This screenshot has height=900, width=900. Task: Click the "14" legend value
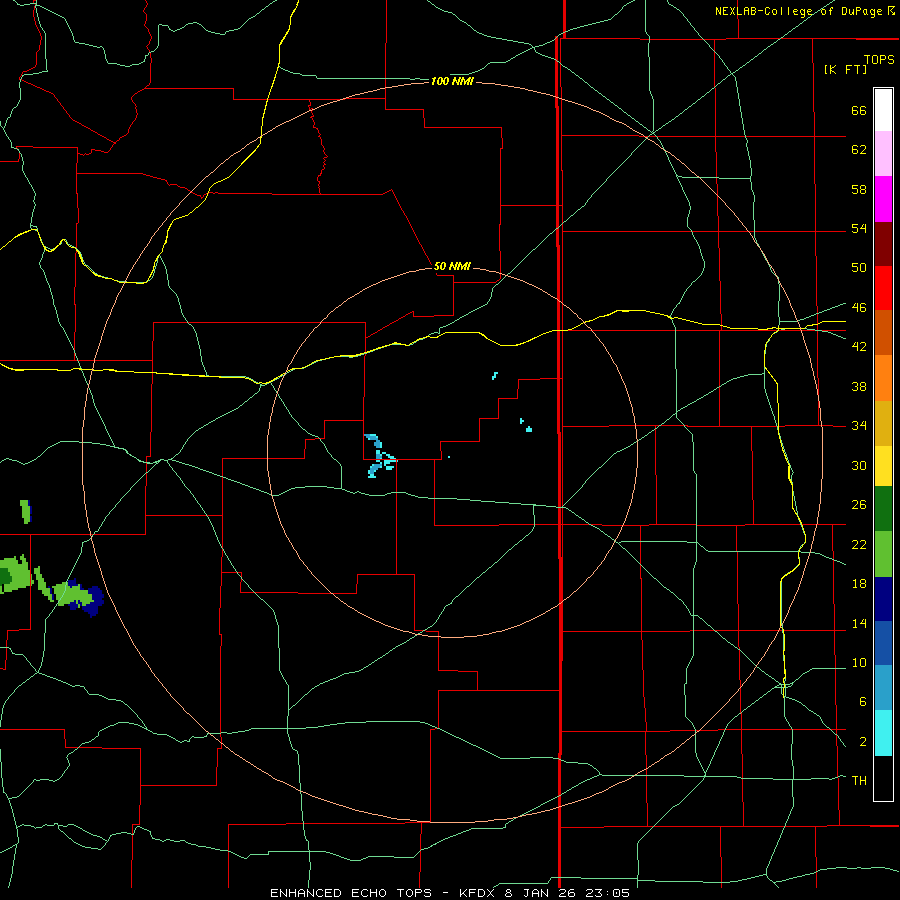859,623
